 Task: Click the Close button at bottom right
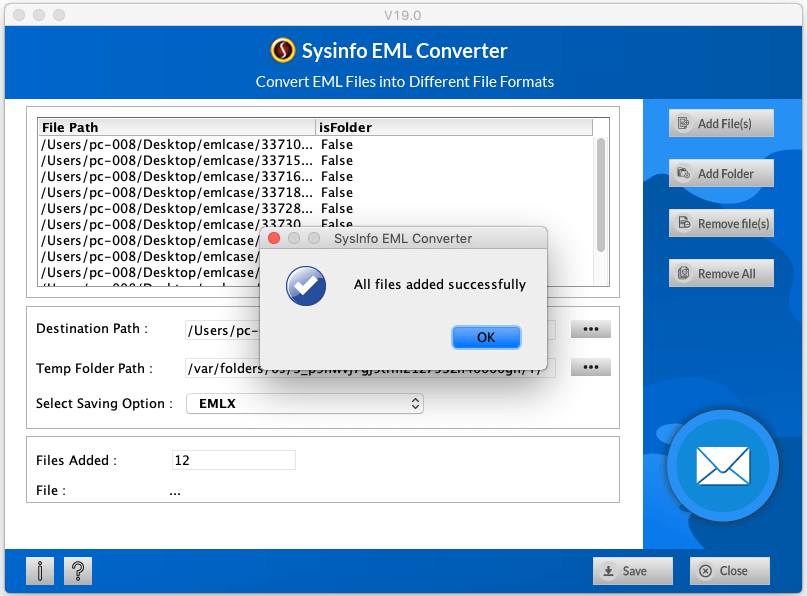point(730,571)
